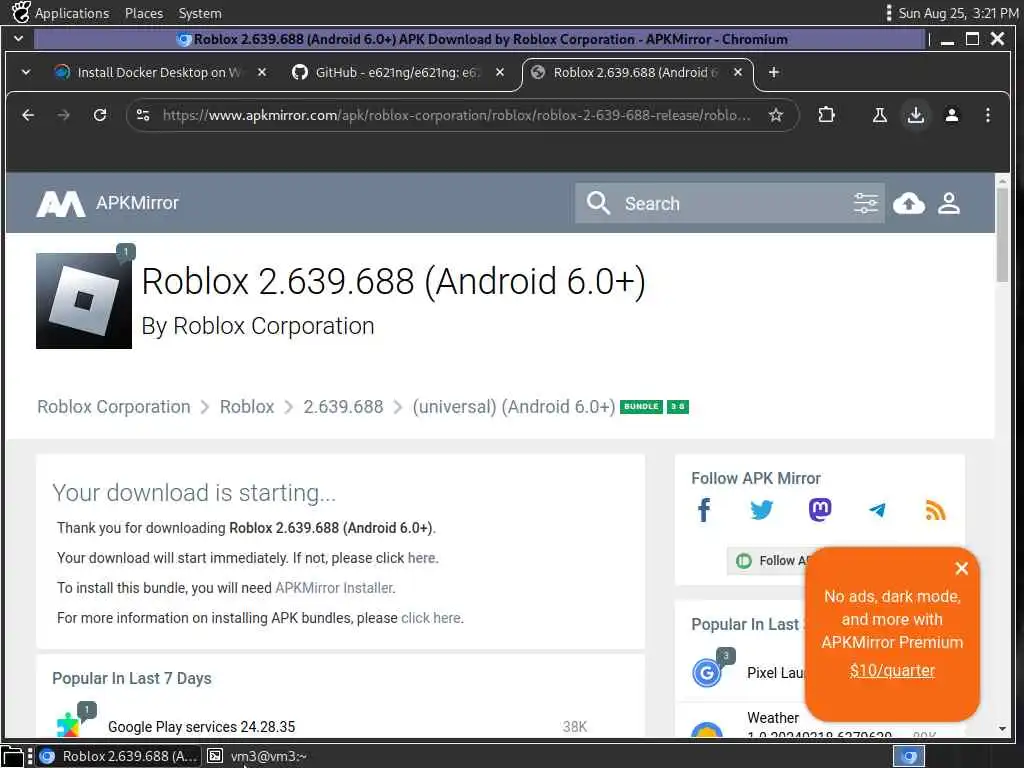Click the address bar URL
This screenshot has width=1024, height=768.
pos(456,116)
